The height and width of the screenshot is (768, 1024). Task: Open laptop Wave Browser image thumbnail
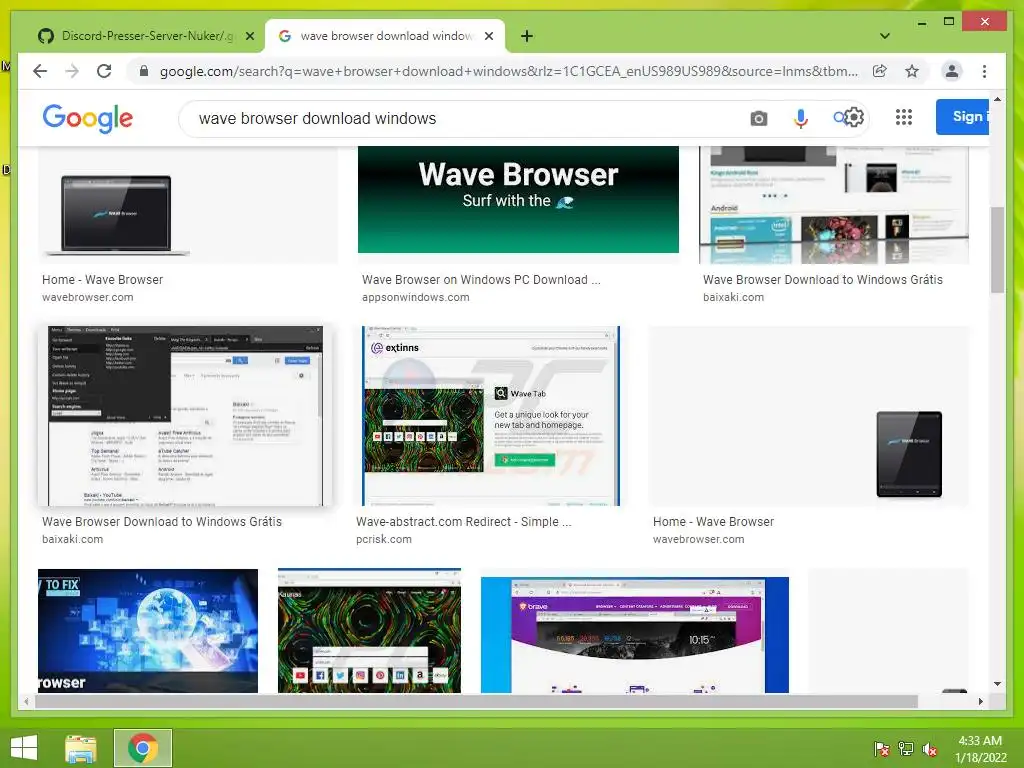coord(188,204)
